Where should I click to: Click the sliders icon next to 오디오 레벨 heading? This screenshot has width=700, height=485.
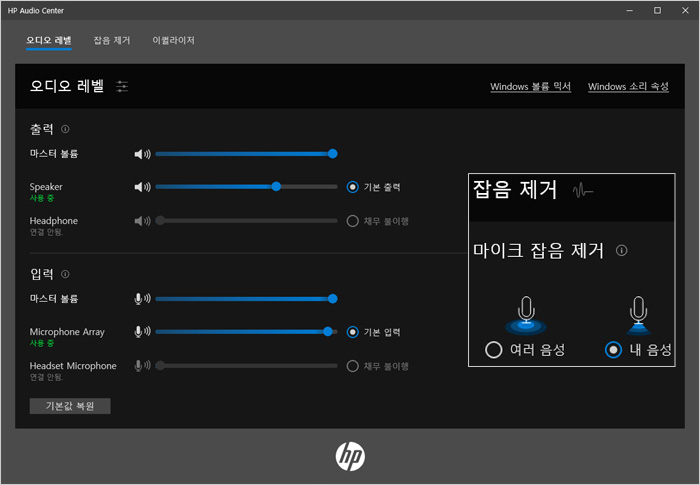pos(122,86)
